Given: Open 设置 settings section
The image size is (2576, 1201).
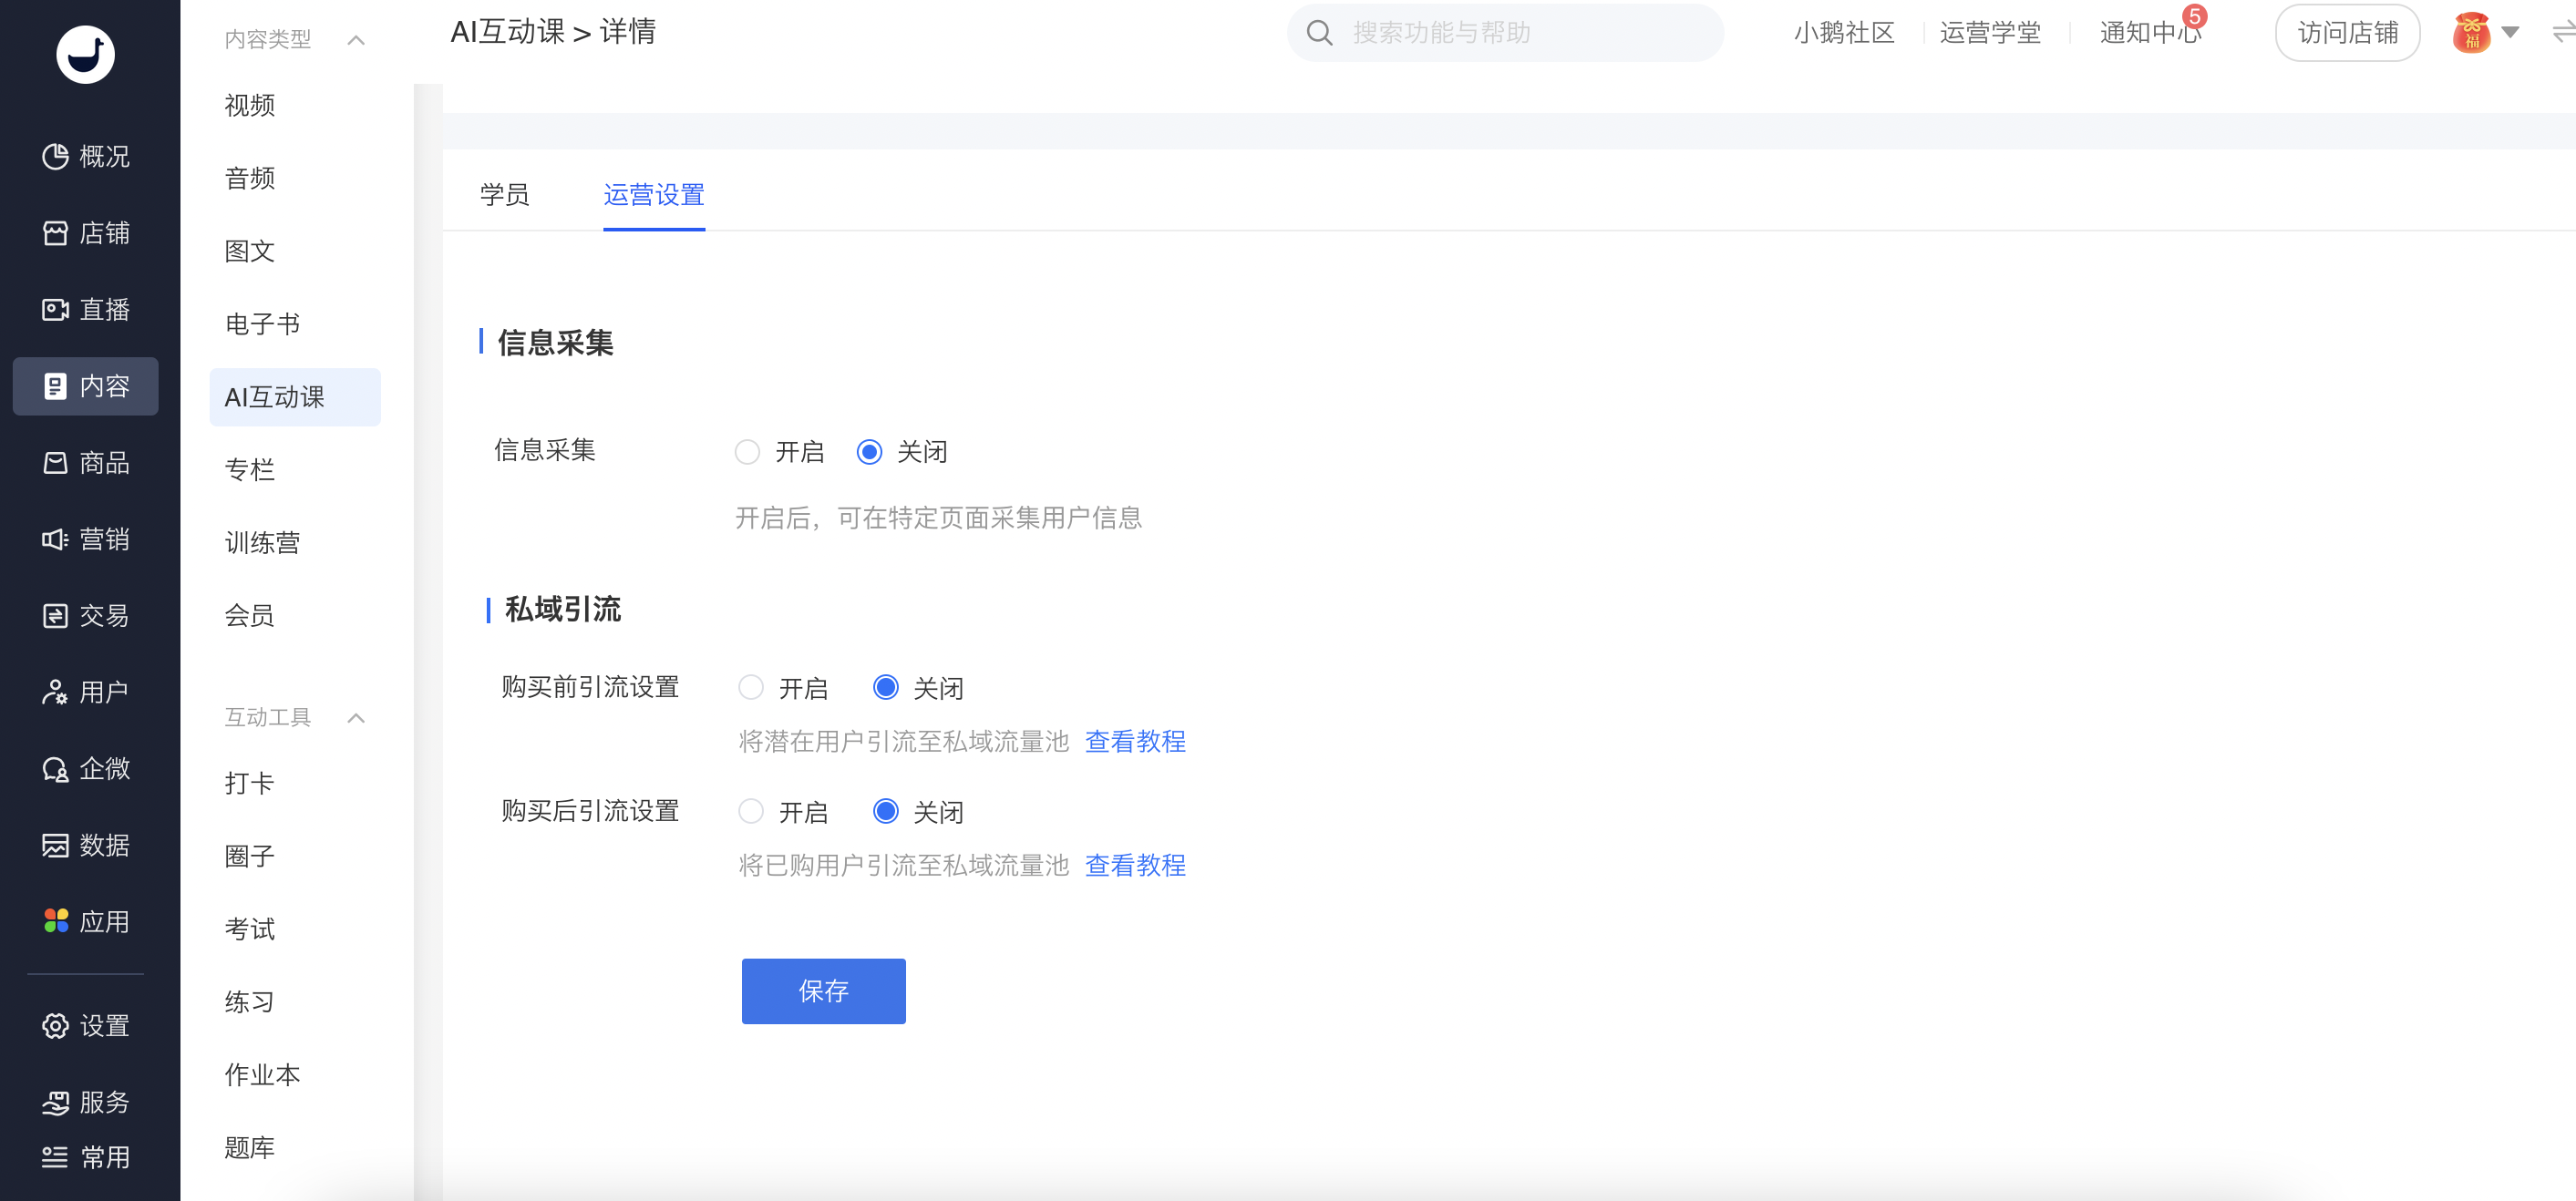Looking at the screenshot, I should [86, 1025].
